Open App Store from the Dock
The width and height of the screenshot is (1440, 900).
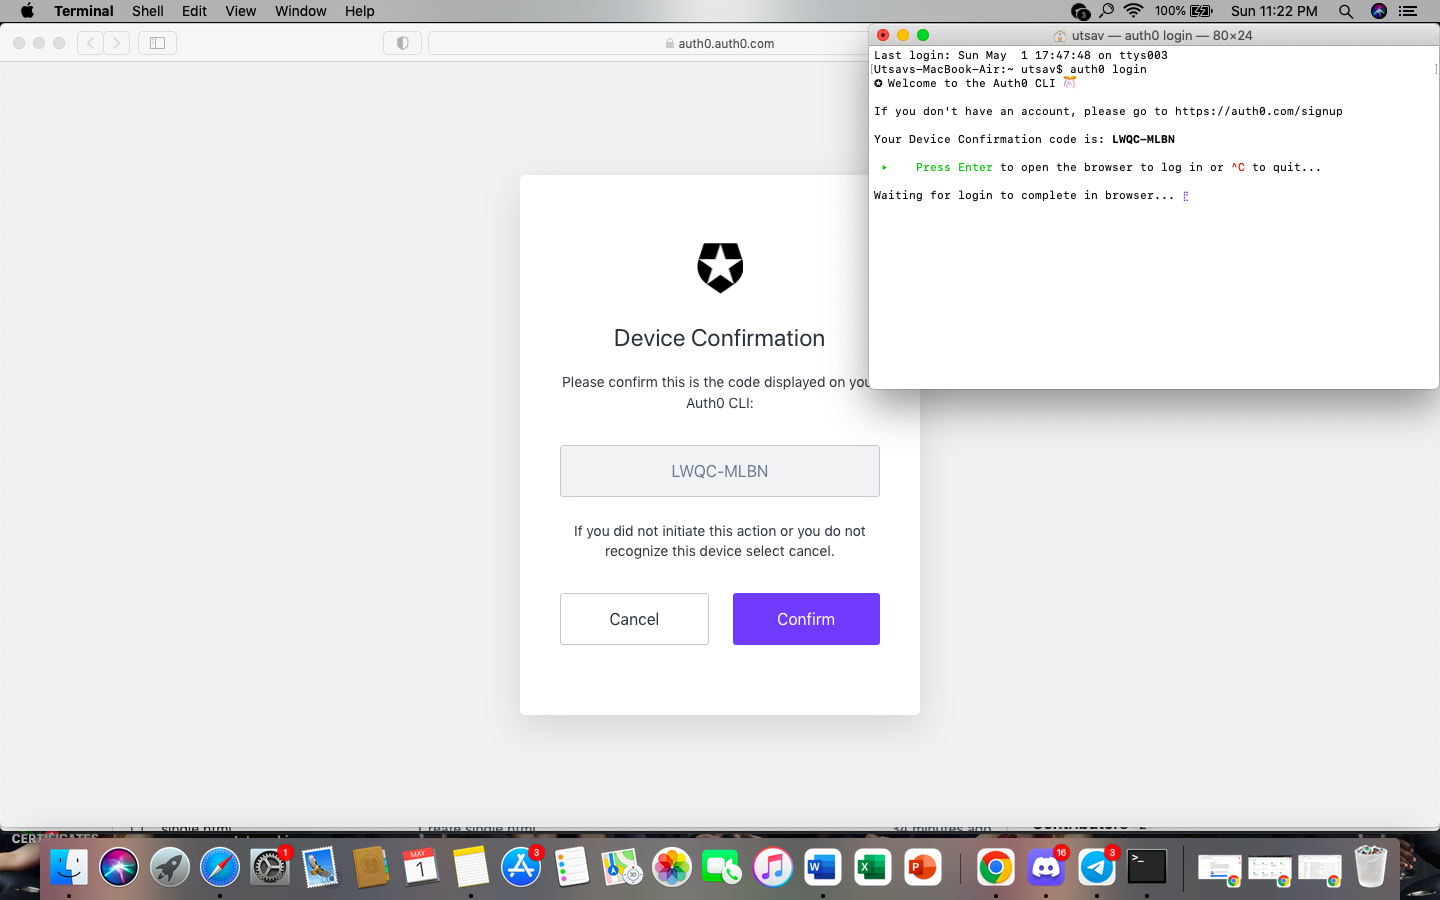coord(521,867)
